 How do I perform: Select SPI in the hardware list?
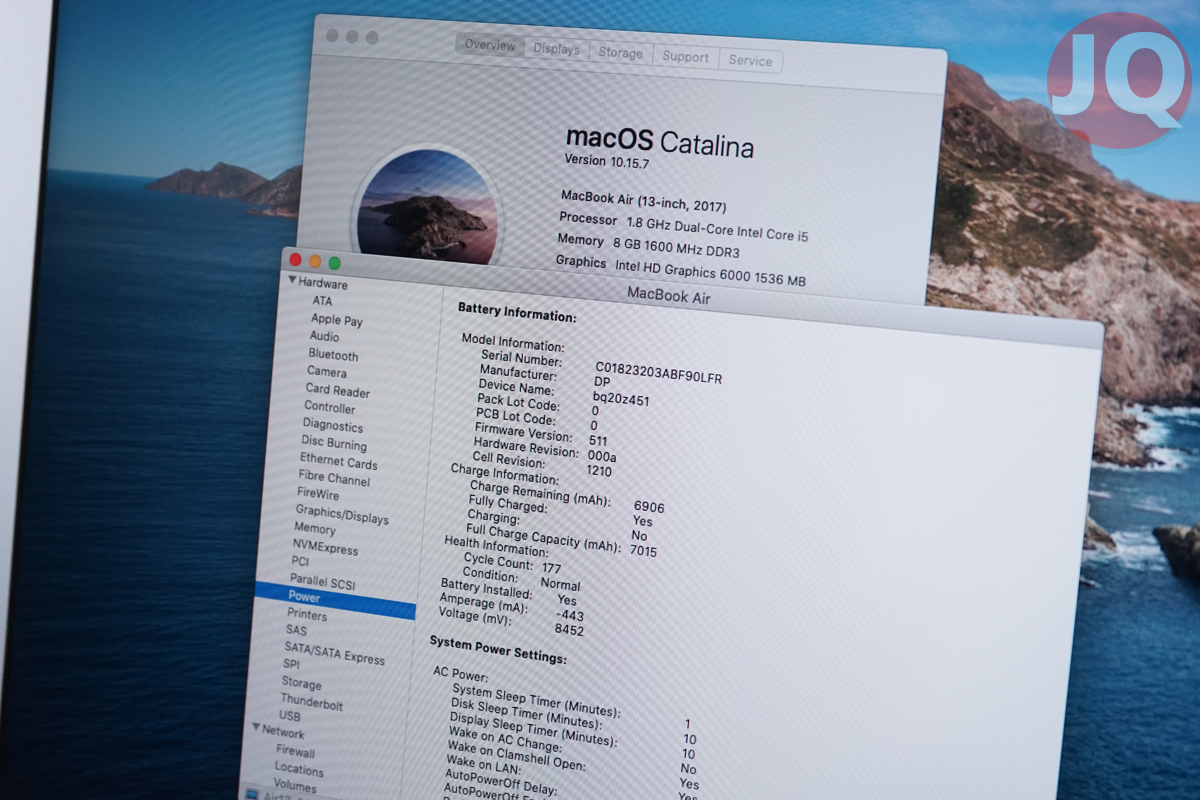click(x=291, y=664)
